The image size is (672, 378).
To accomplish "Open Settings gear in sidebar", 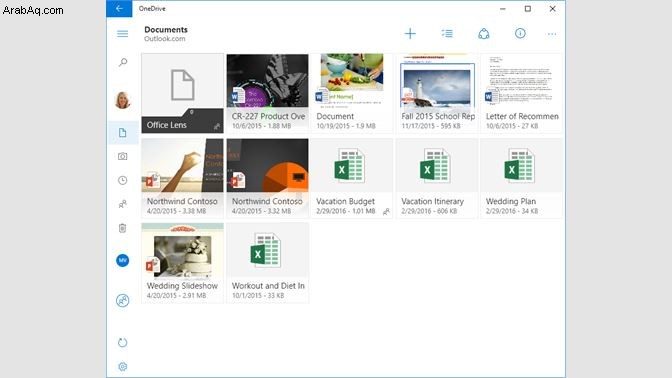I will coord(123,367).
